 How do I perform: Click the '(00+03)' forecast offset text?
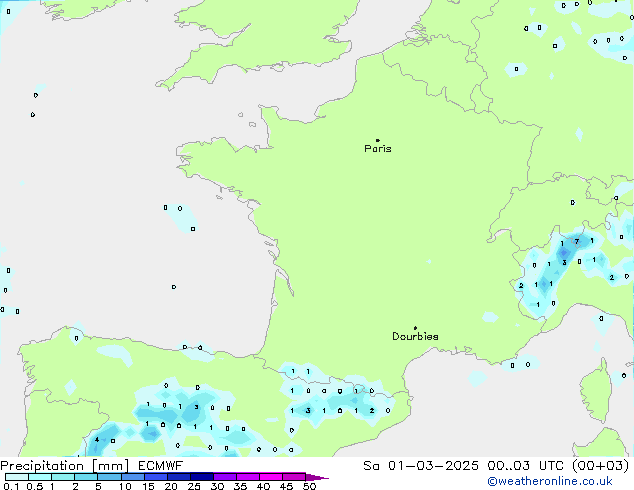[600, 466]
